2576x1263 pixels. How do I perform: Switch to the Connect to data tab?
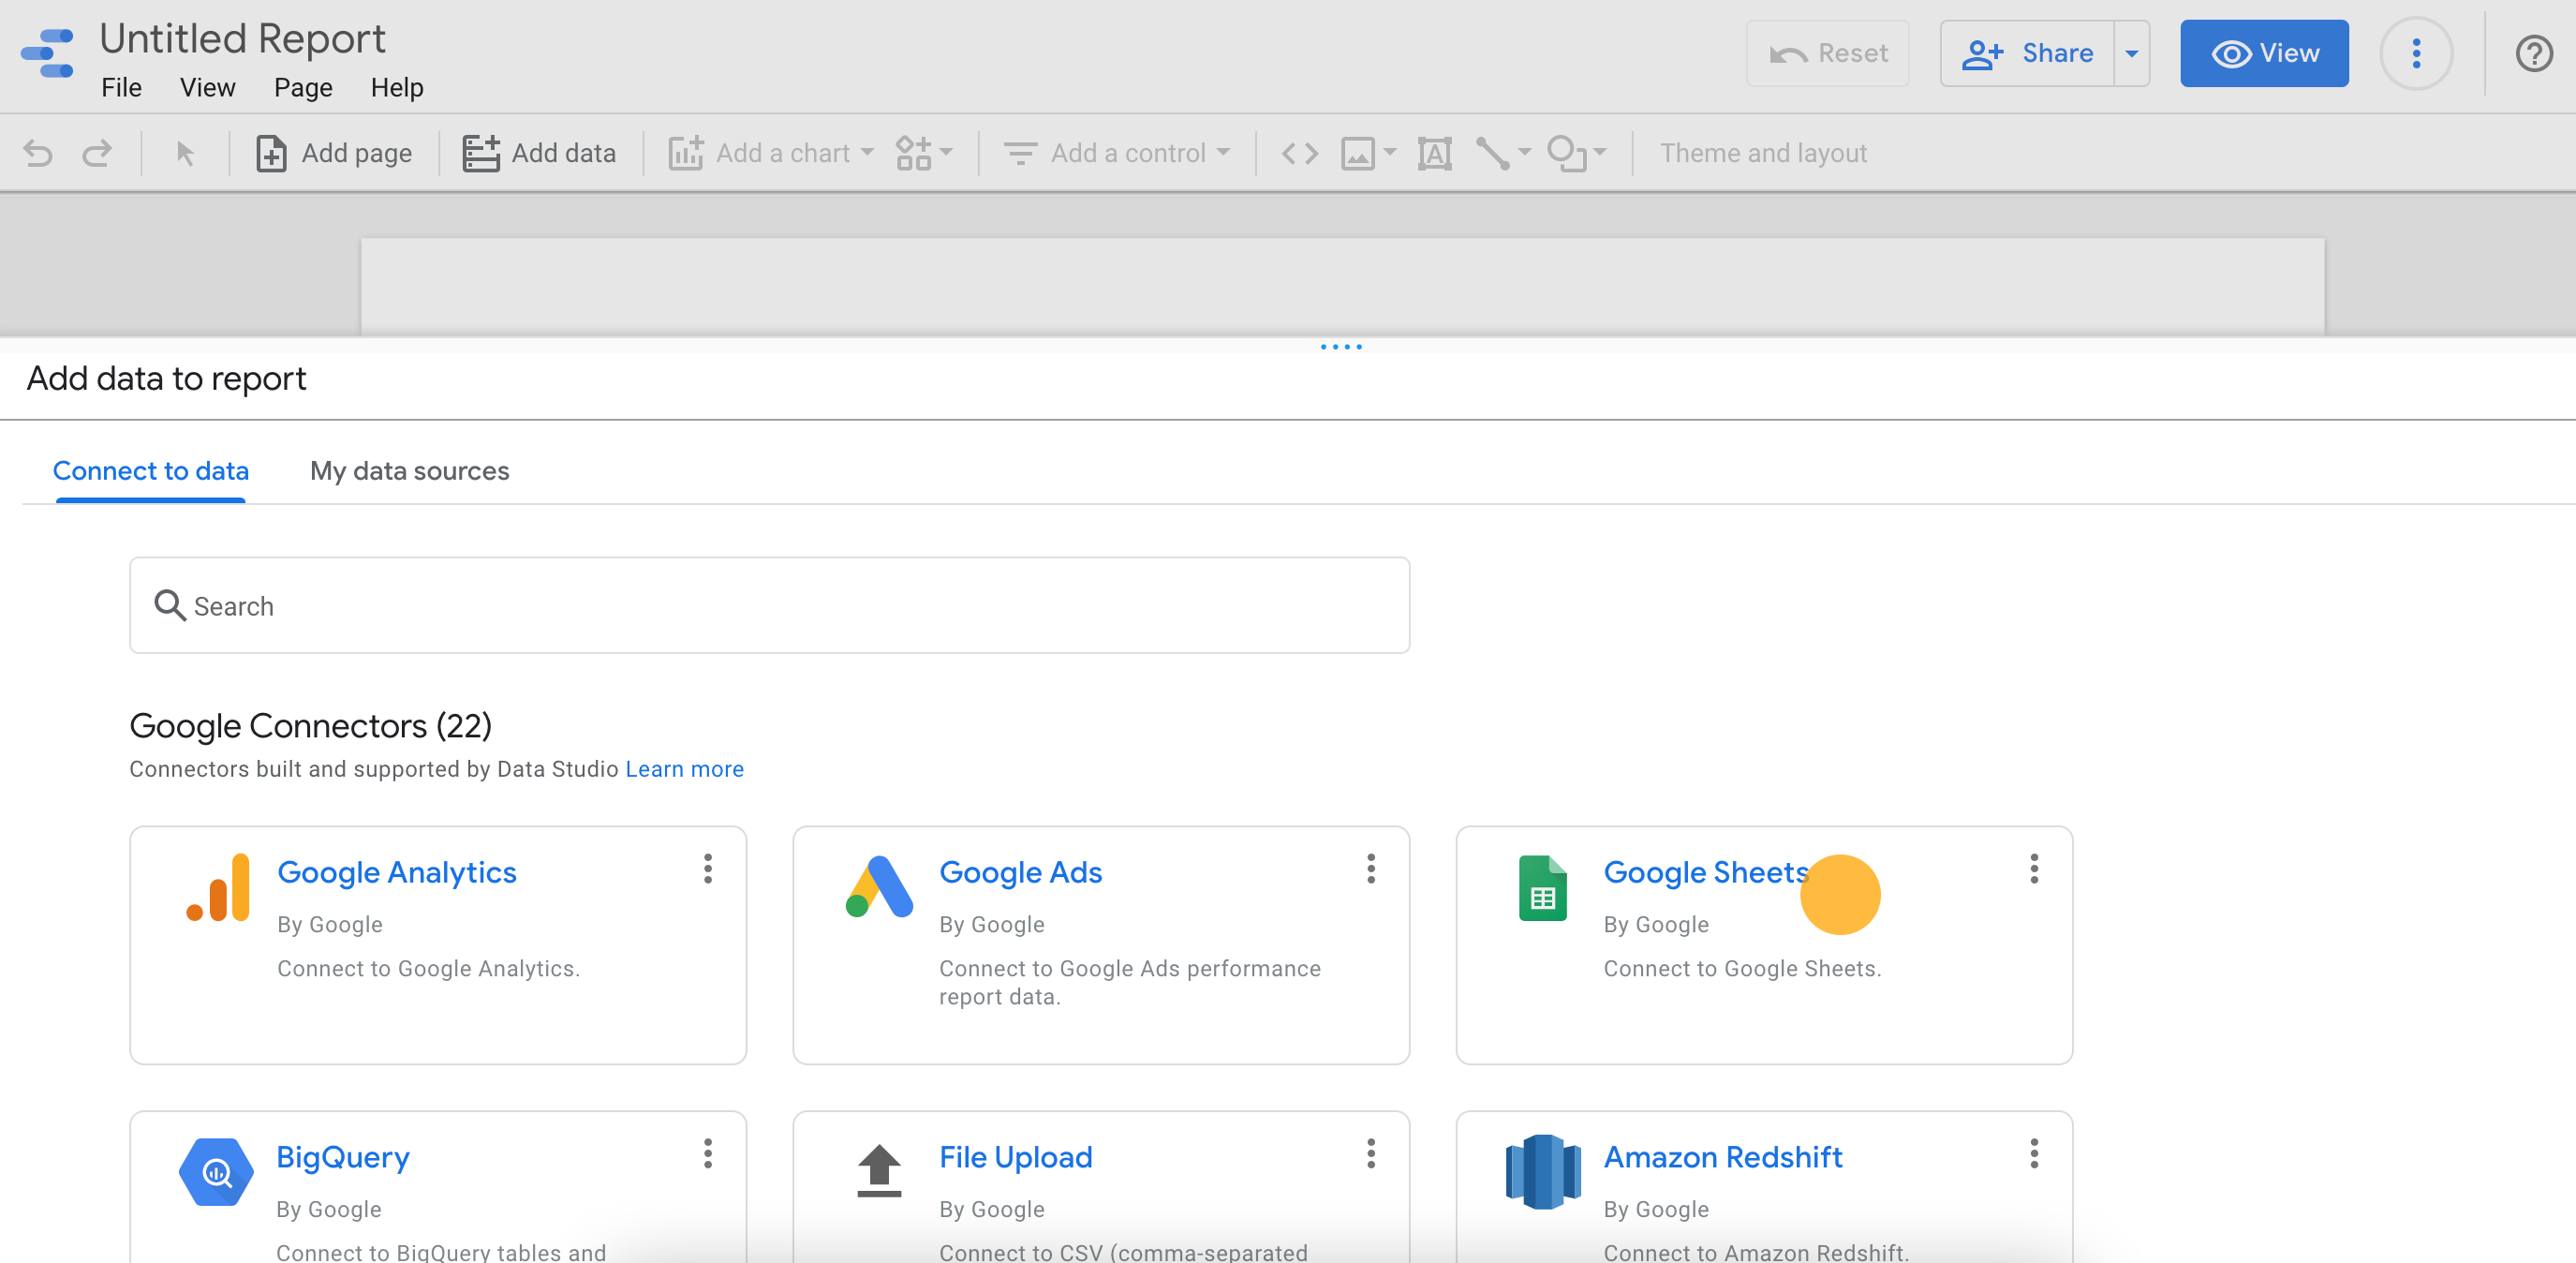click(150, 471)
